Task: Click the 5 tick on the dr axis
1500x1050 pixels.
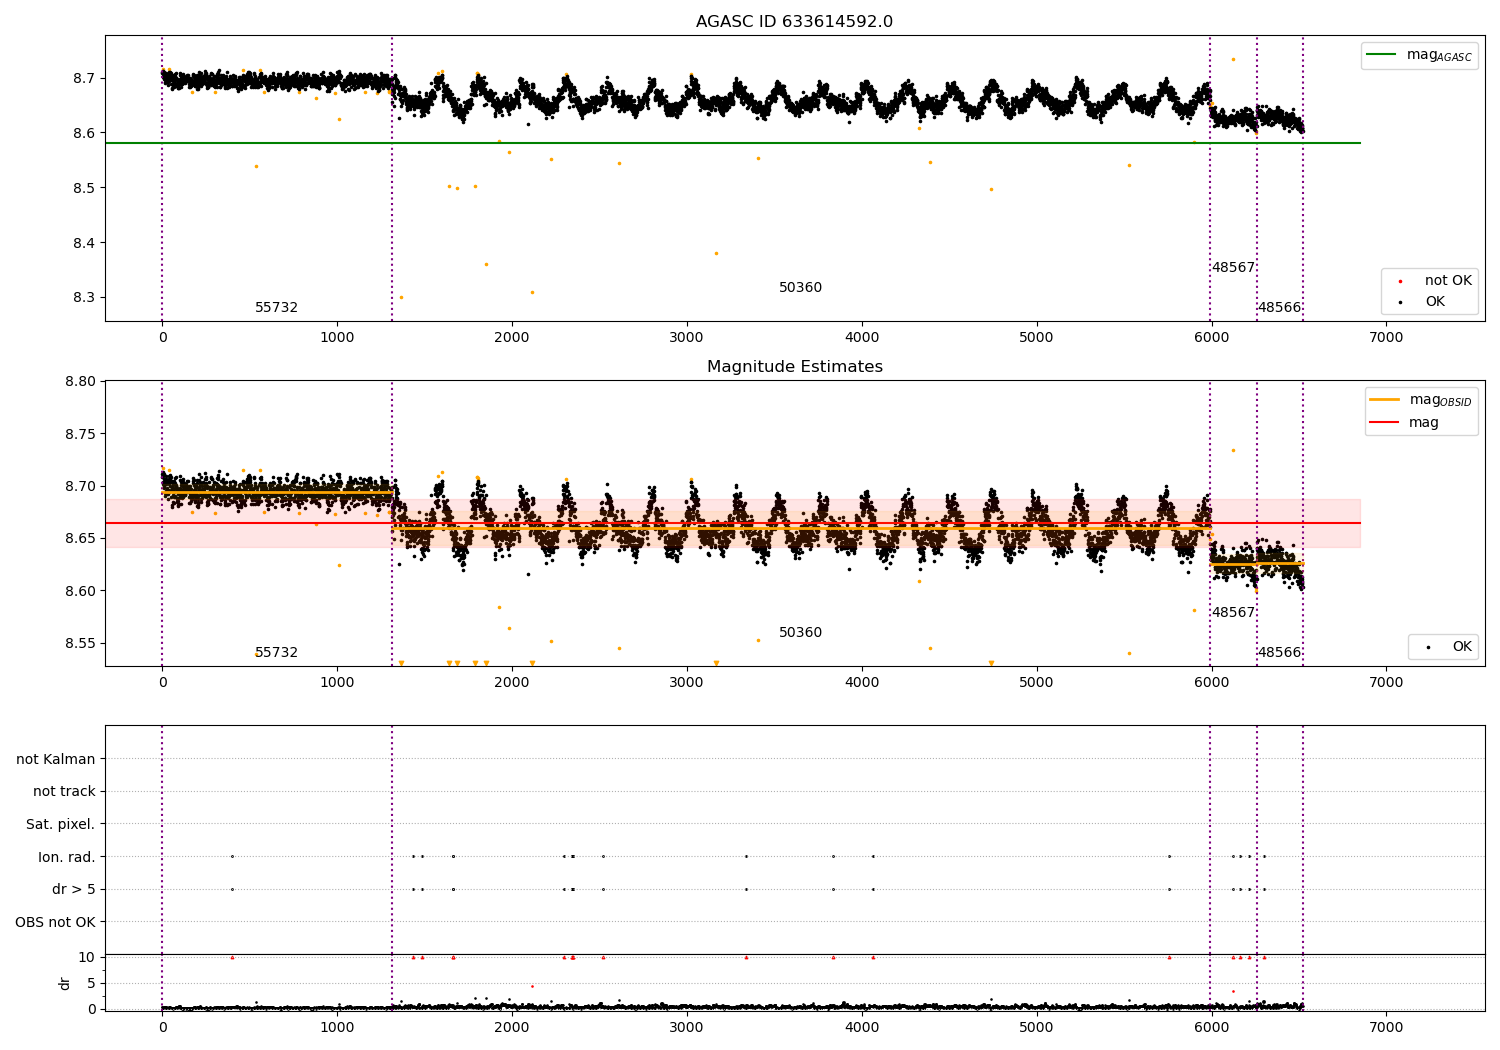Action: click(x=91, y=984)
